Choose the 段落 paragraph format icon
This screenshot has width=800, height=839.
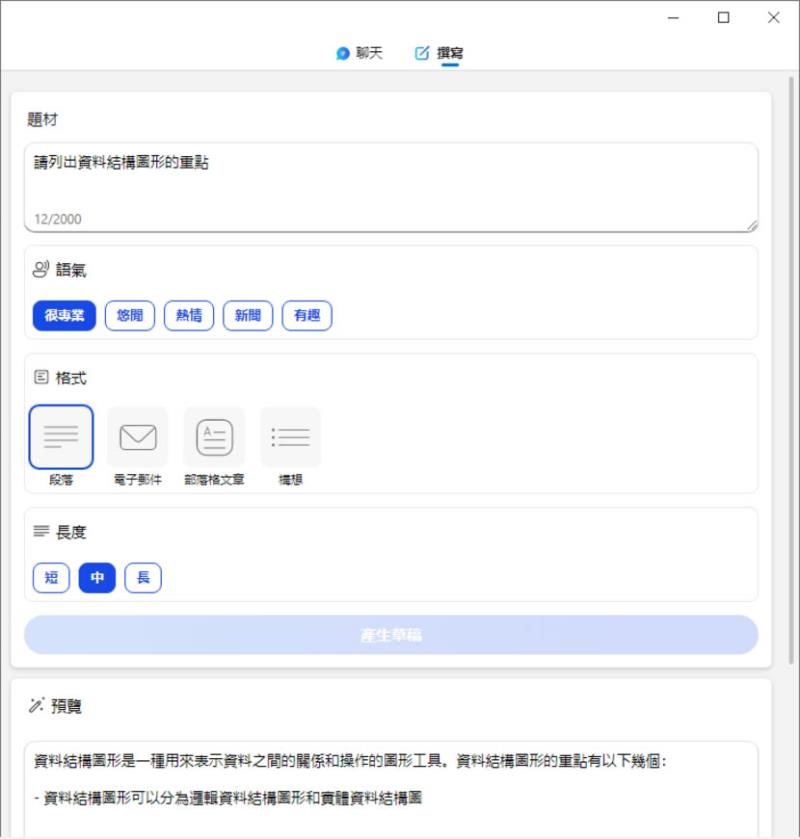61,437
